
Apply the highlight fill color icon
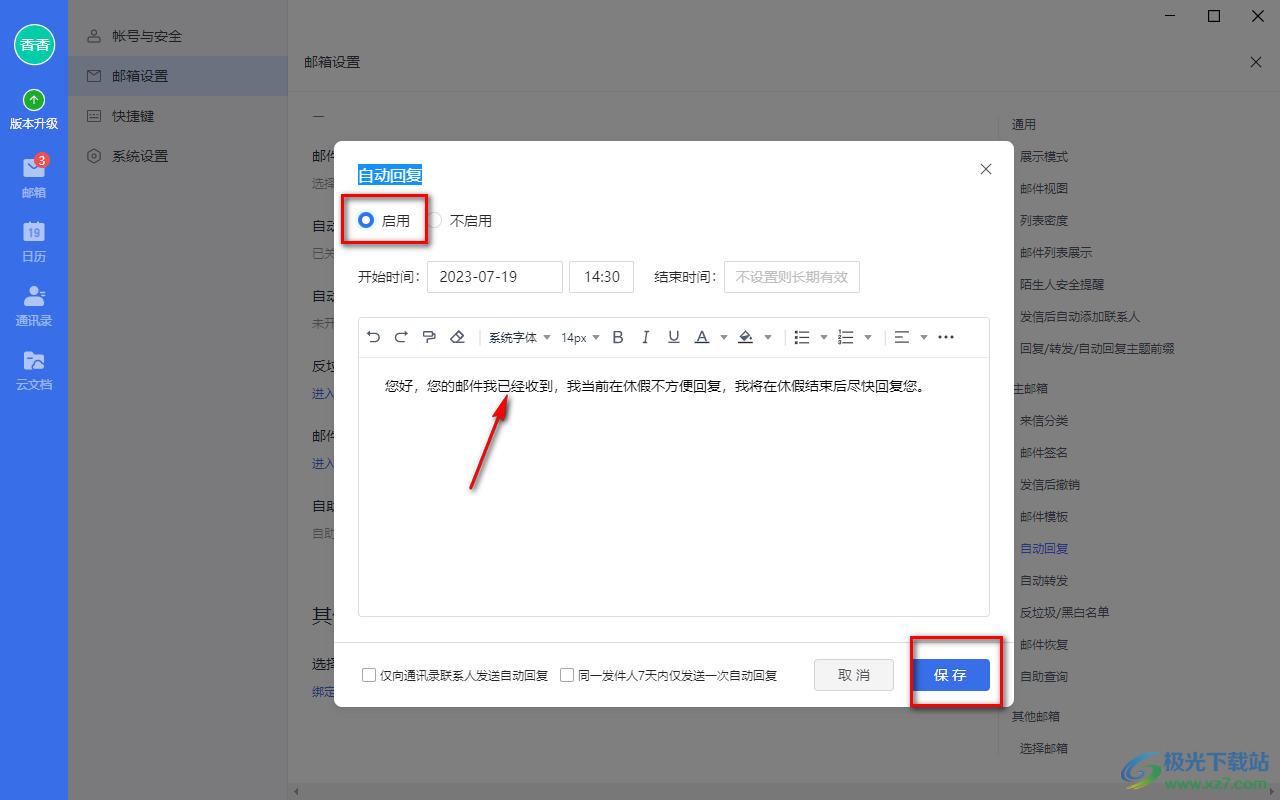coord(745,337)
